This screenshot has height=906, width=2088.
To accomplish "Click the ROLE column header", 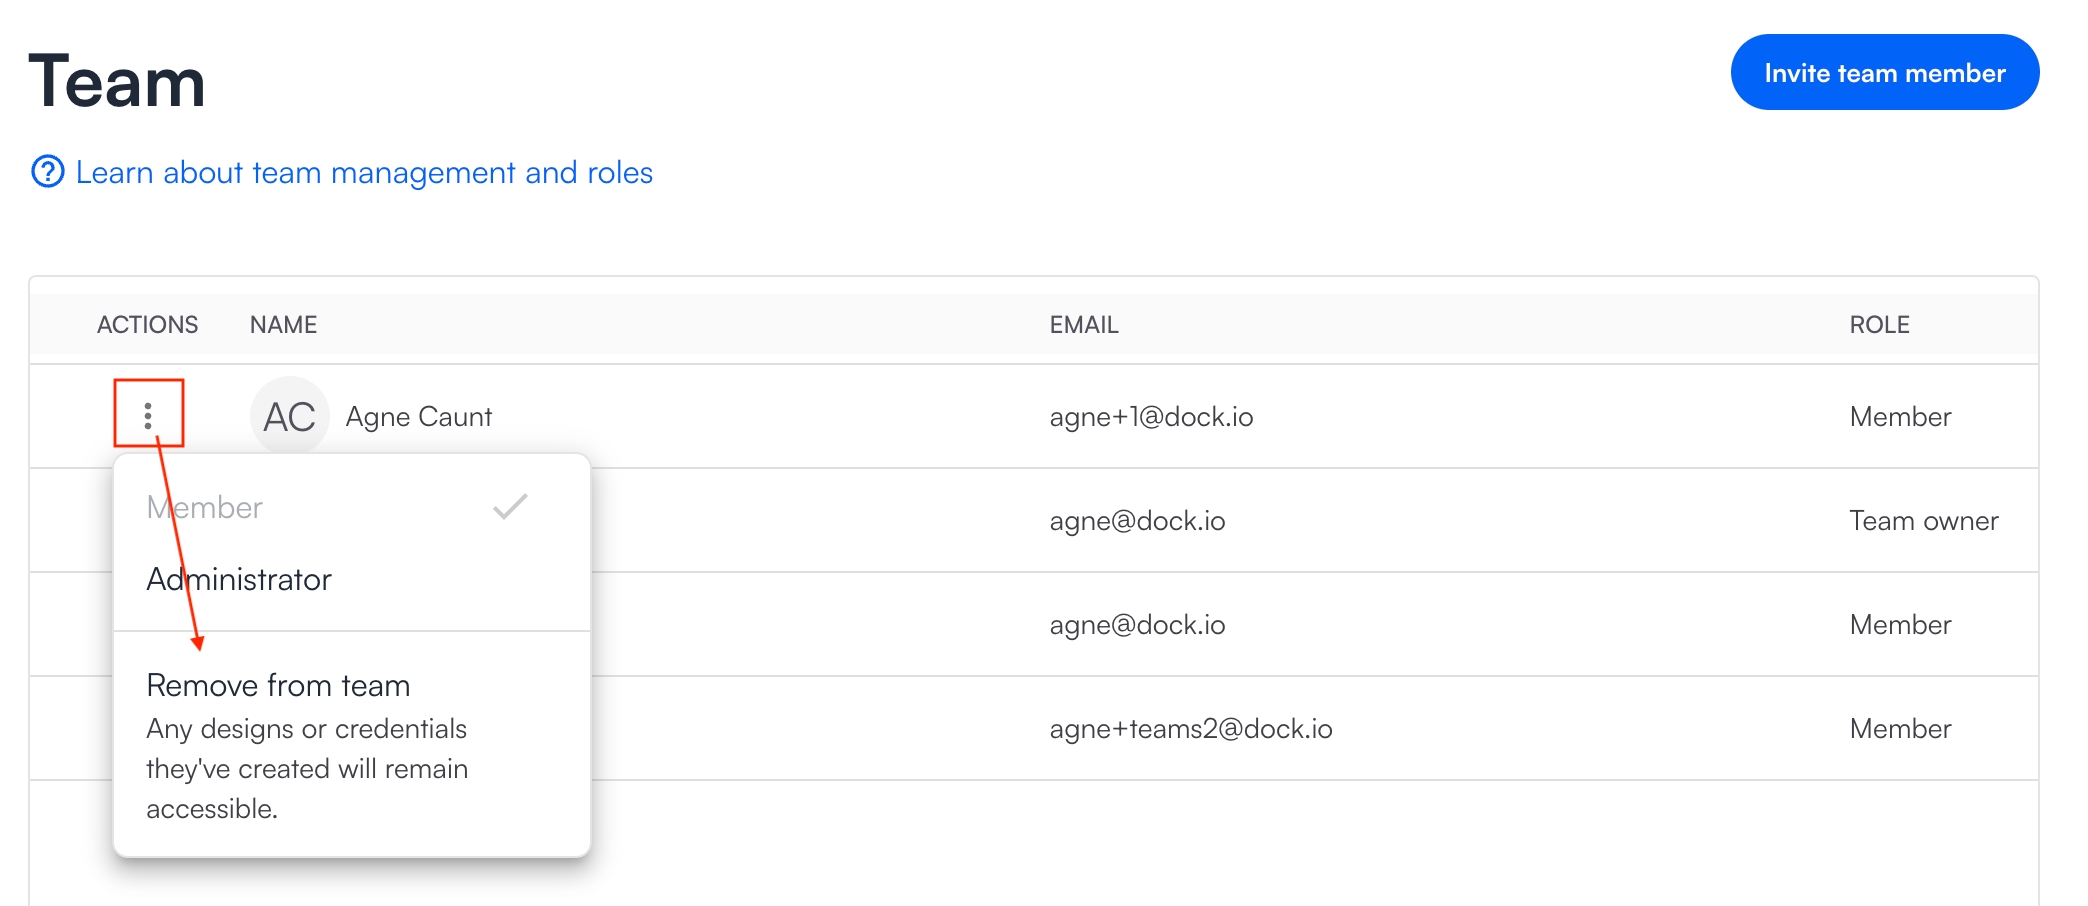I will click(x=1879, y=325).
